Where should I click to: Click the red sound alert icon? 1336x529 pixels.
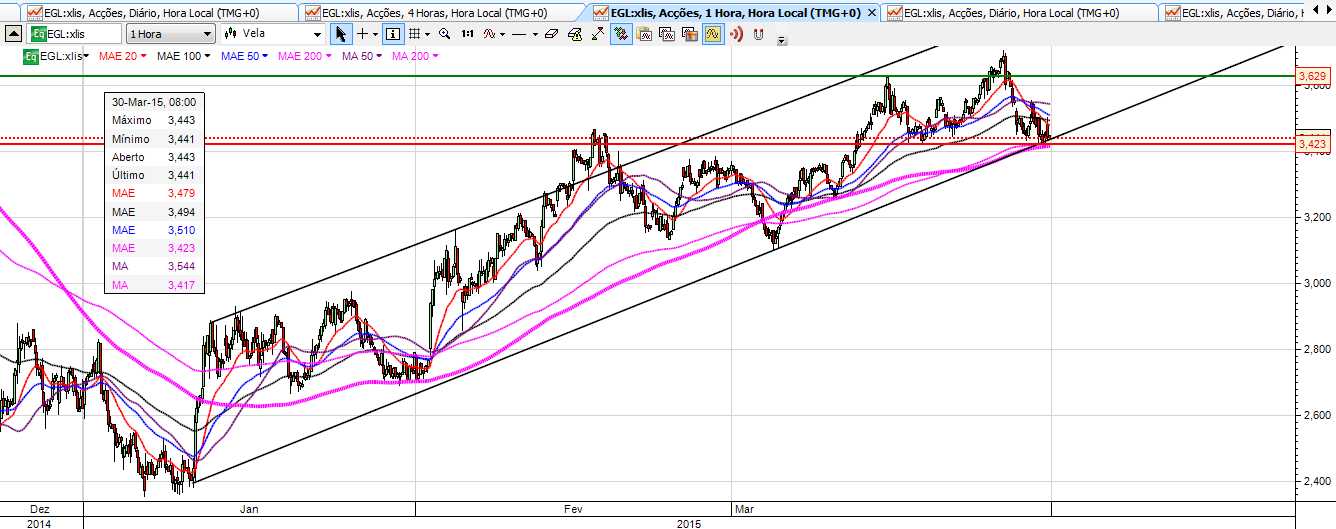click(x=736, y=34)
